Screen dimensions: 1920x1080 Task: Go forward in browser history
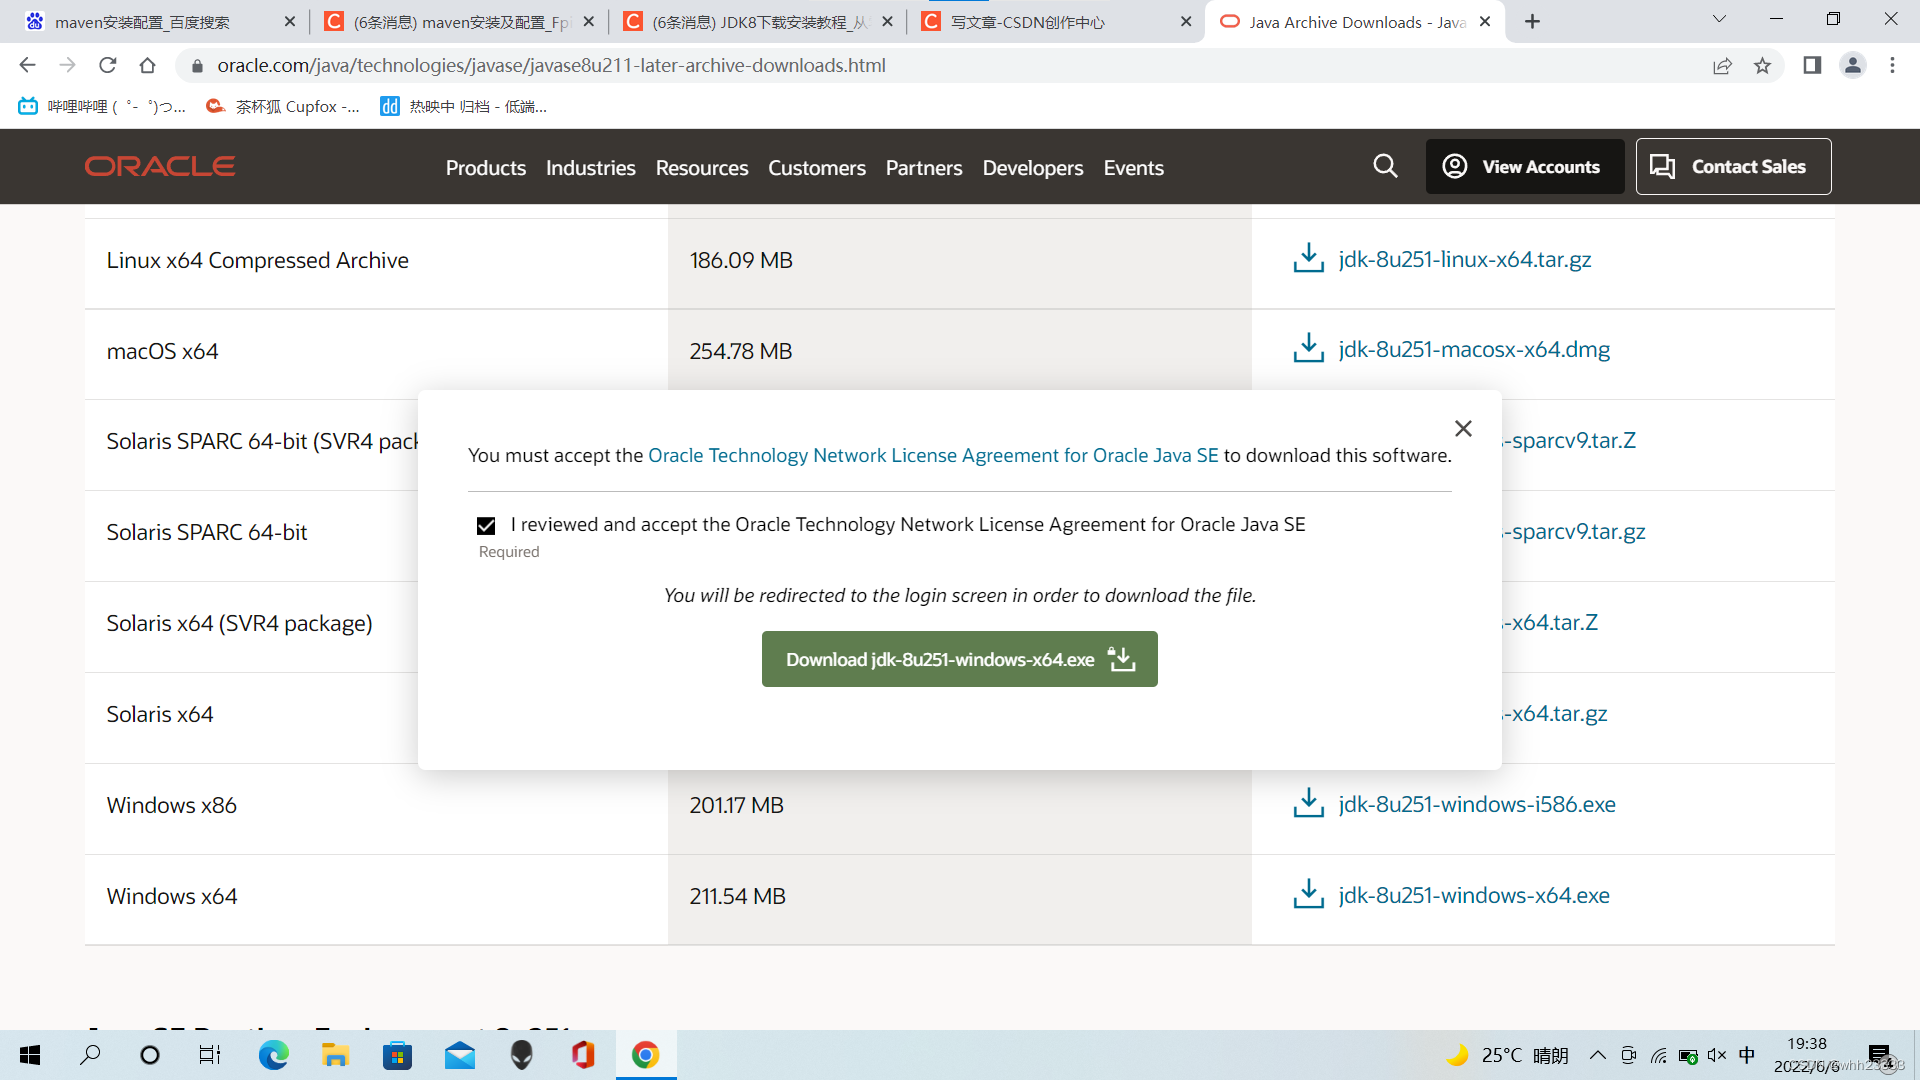point(67,65)
